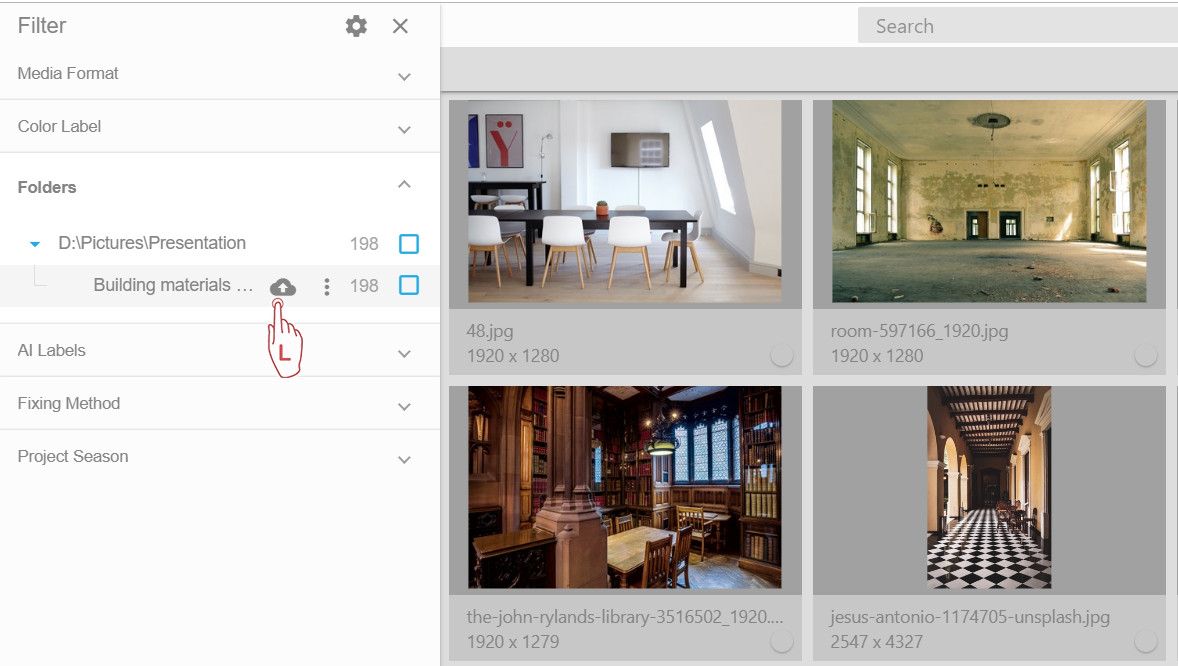Collapse the Folders section
The image size is (1178, 666).
tap(404, 184)
